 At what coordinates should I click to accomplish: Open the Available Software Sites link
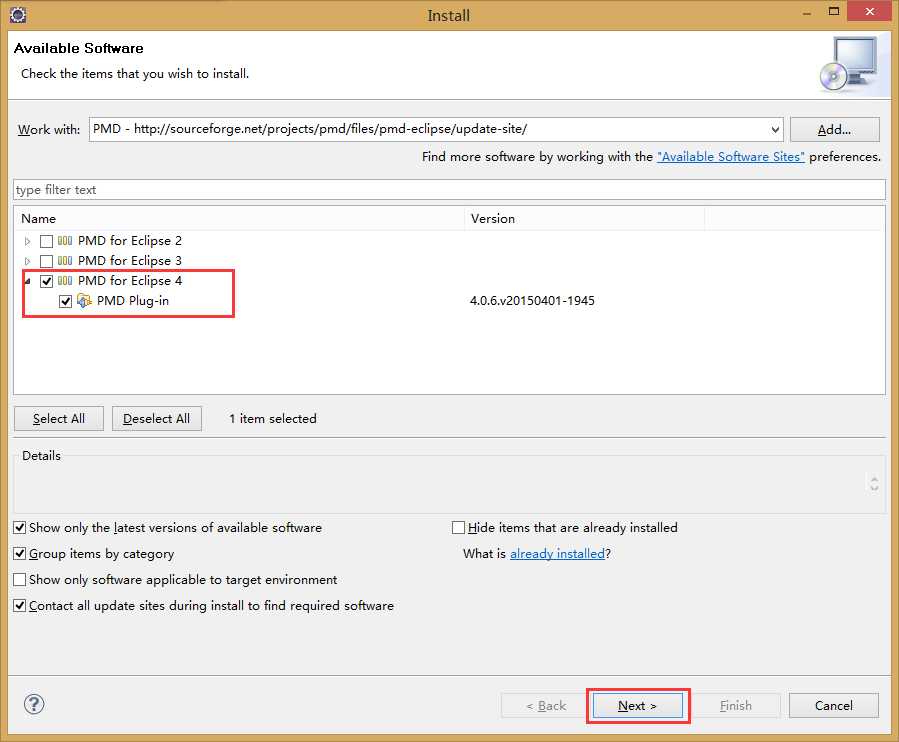pos(731,157)
